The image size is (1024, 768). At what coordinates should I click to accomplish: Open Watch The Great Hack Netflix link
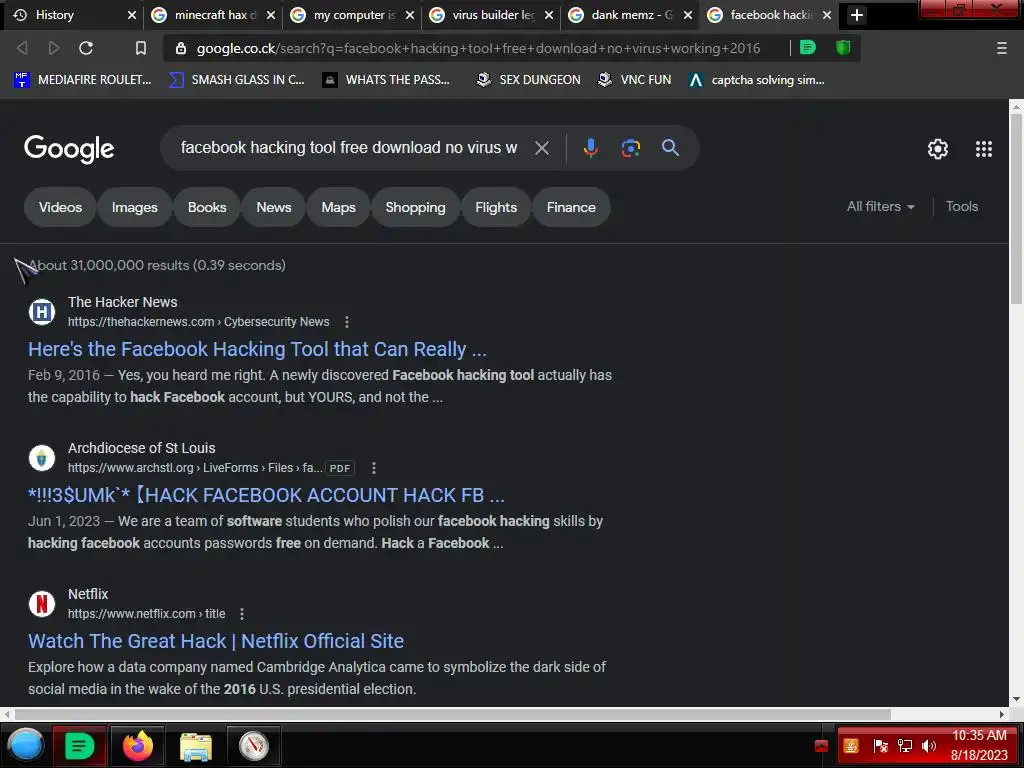[216, 641]
